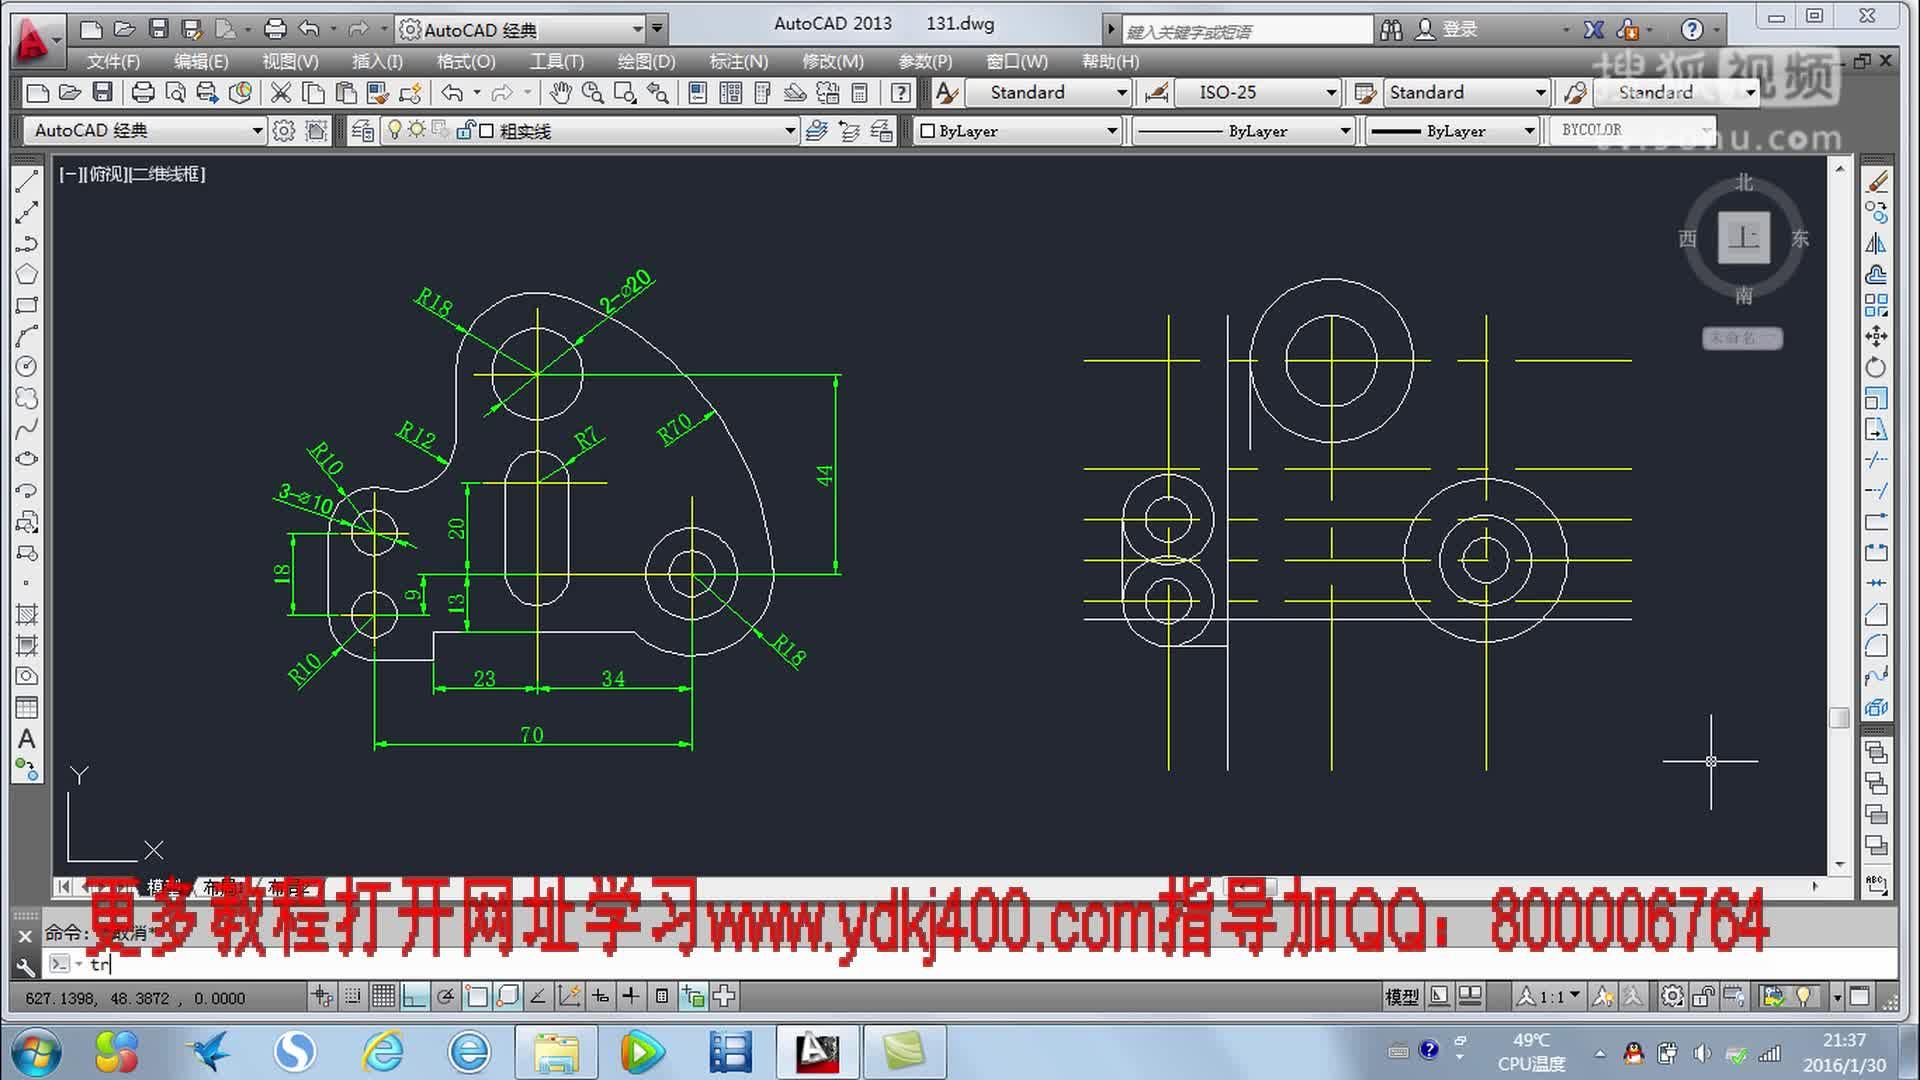Toggle Object Snap on status bar
This screenshot has height=1080, width=1920.
point(477,996)
